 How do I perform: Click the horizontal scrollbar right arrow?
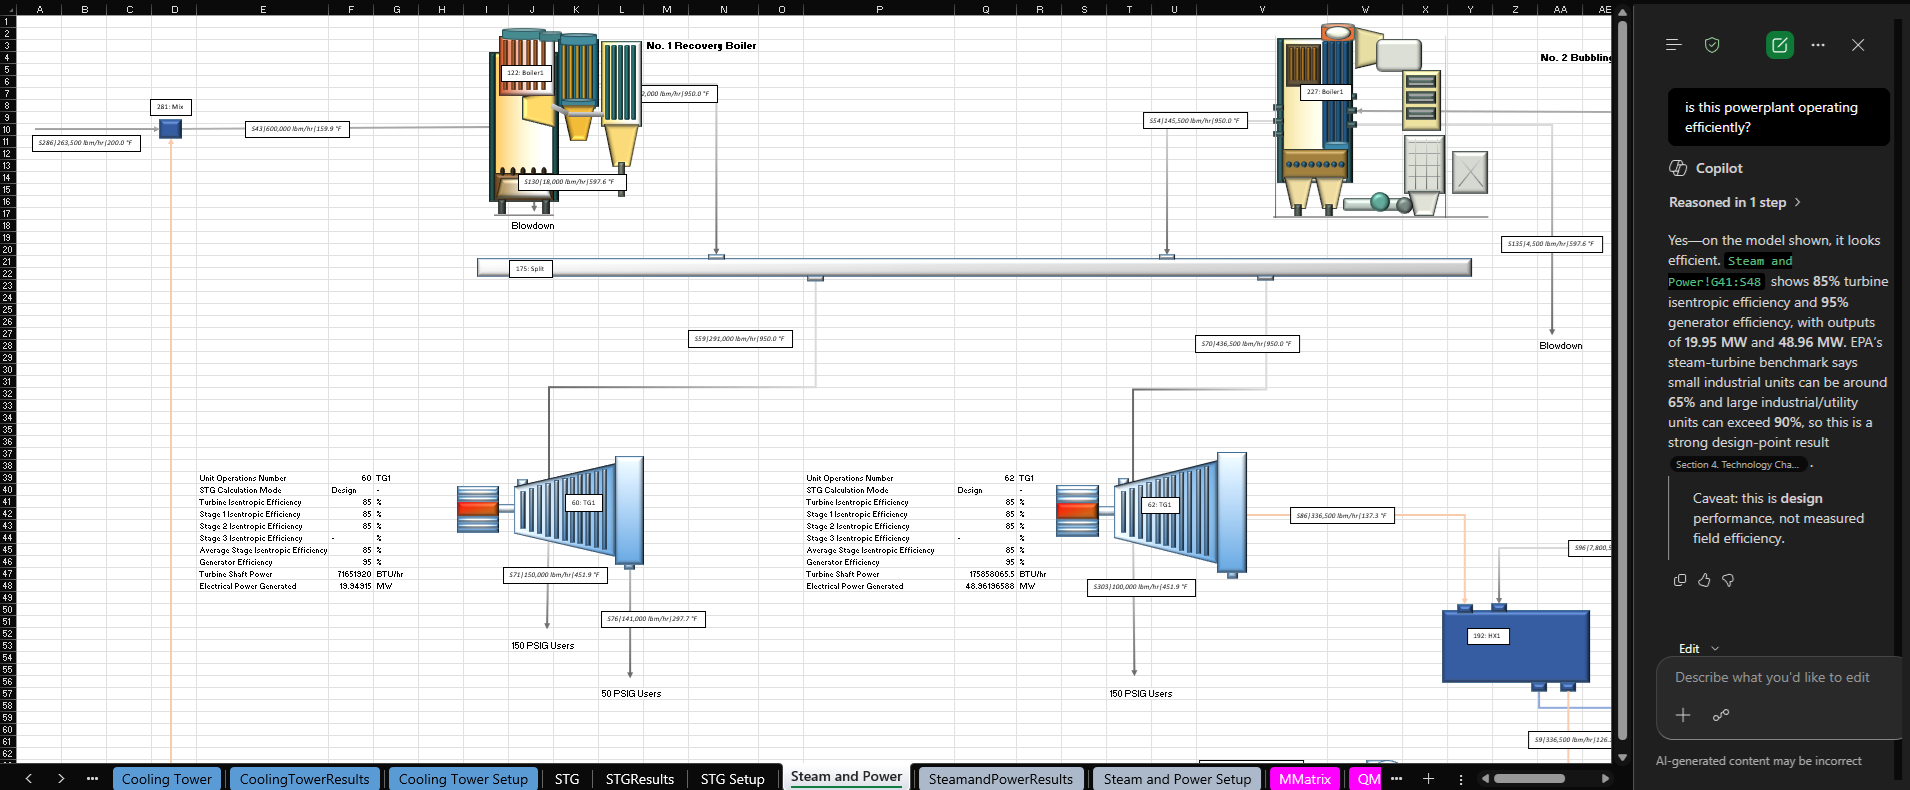1605,779
